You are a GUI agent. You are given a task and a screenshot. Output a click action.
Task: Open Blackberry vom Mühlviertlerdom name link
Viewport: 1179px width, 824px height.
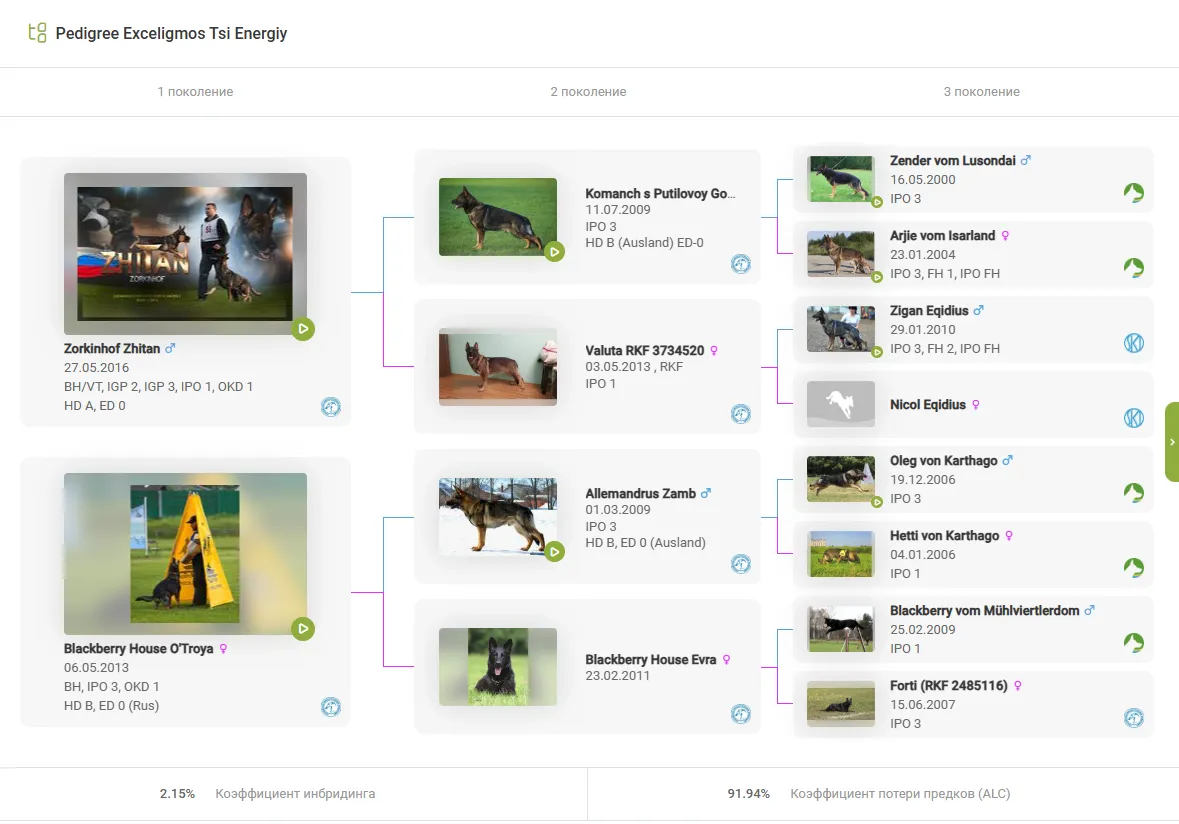click(x=984, y=611)
